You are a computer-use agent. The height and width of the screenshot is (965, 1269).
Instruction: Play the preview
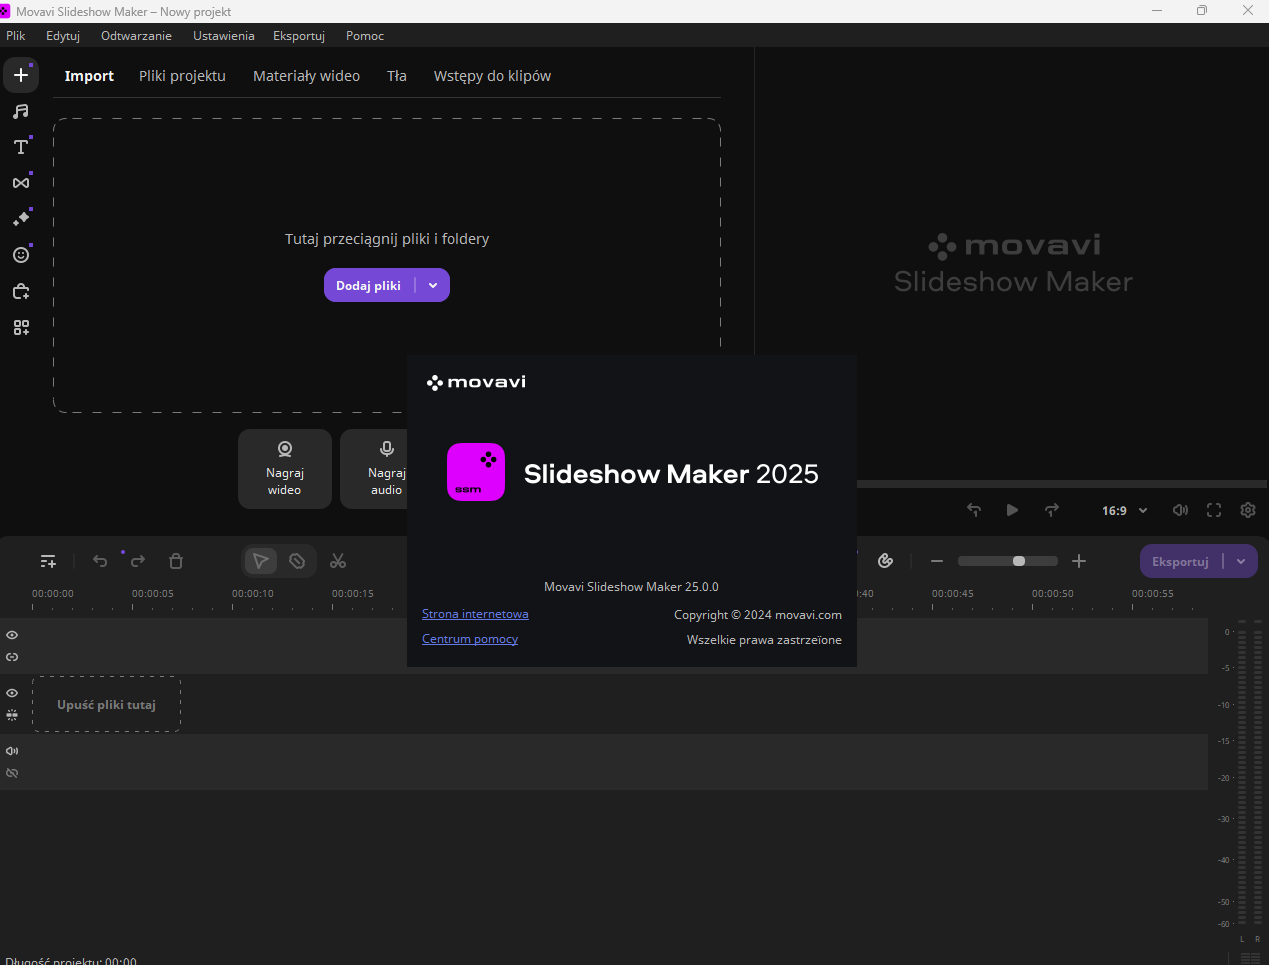coord(1012,510)
